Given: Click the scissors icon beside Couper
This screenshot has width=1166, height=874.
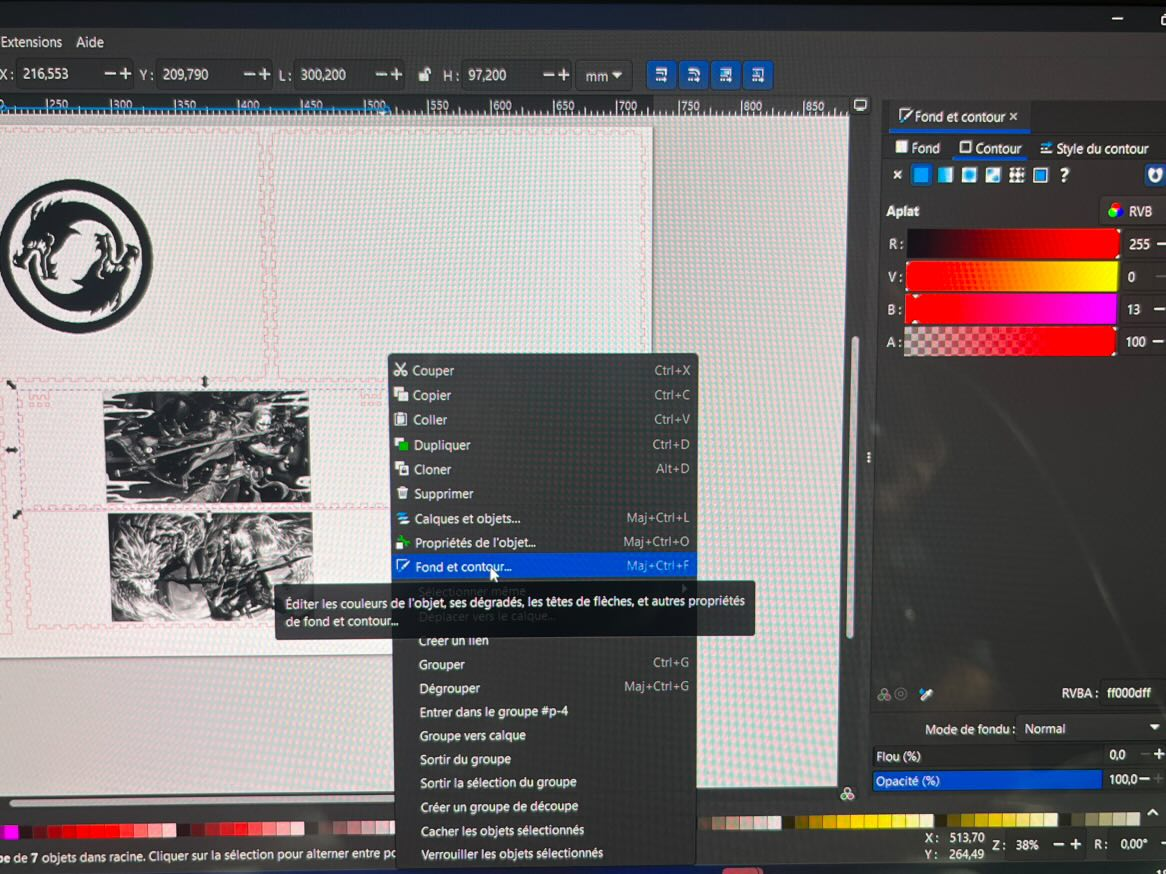Looking at the screenshot, I should (401, 370).
